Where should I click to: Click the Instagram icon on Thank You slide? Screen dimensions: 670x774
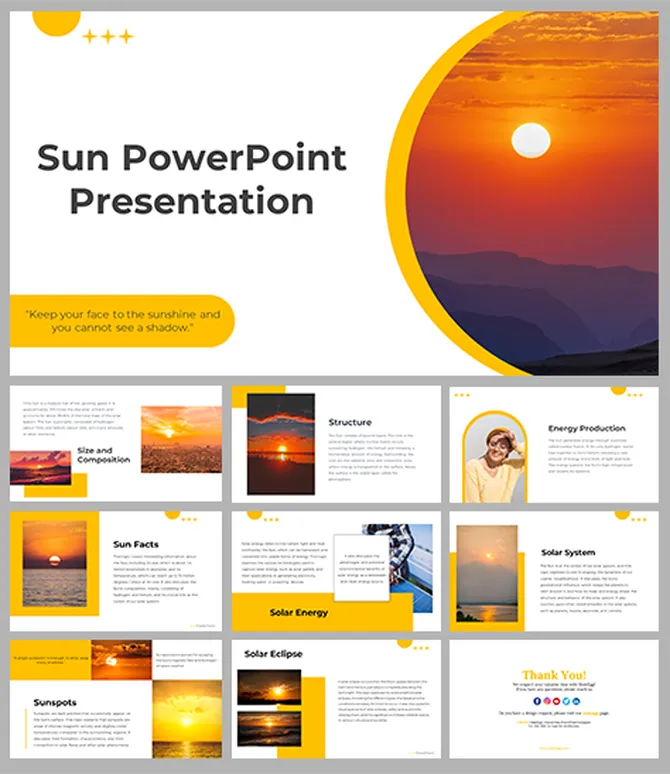[x=547, y=701]
